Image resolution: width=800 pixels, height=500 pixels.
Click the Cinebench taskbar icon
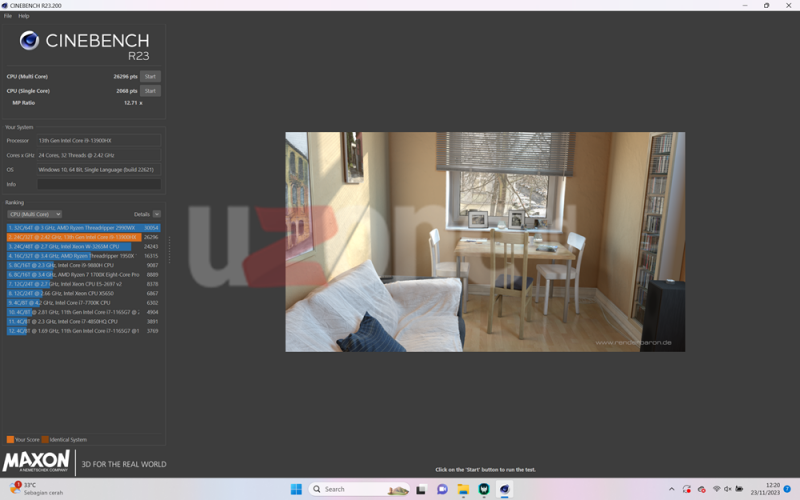(505, 489)
